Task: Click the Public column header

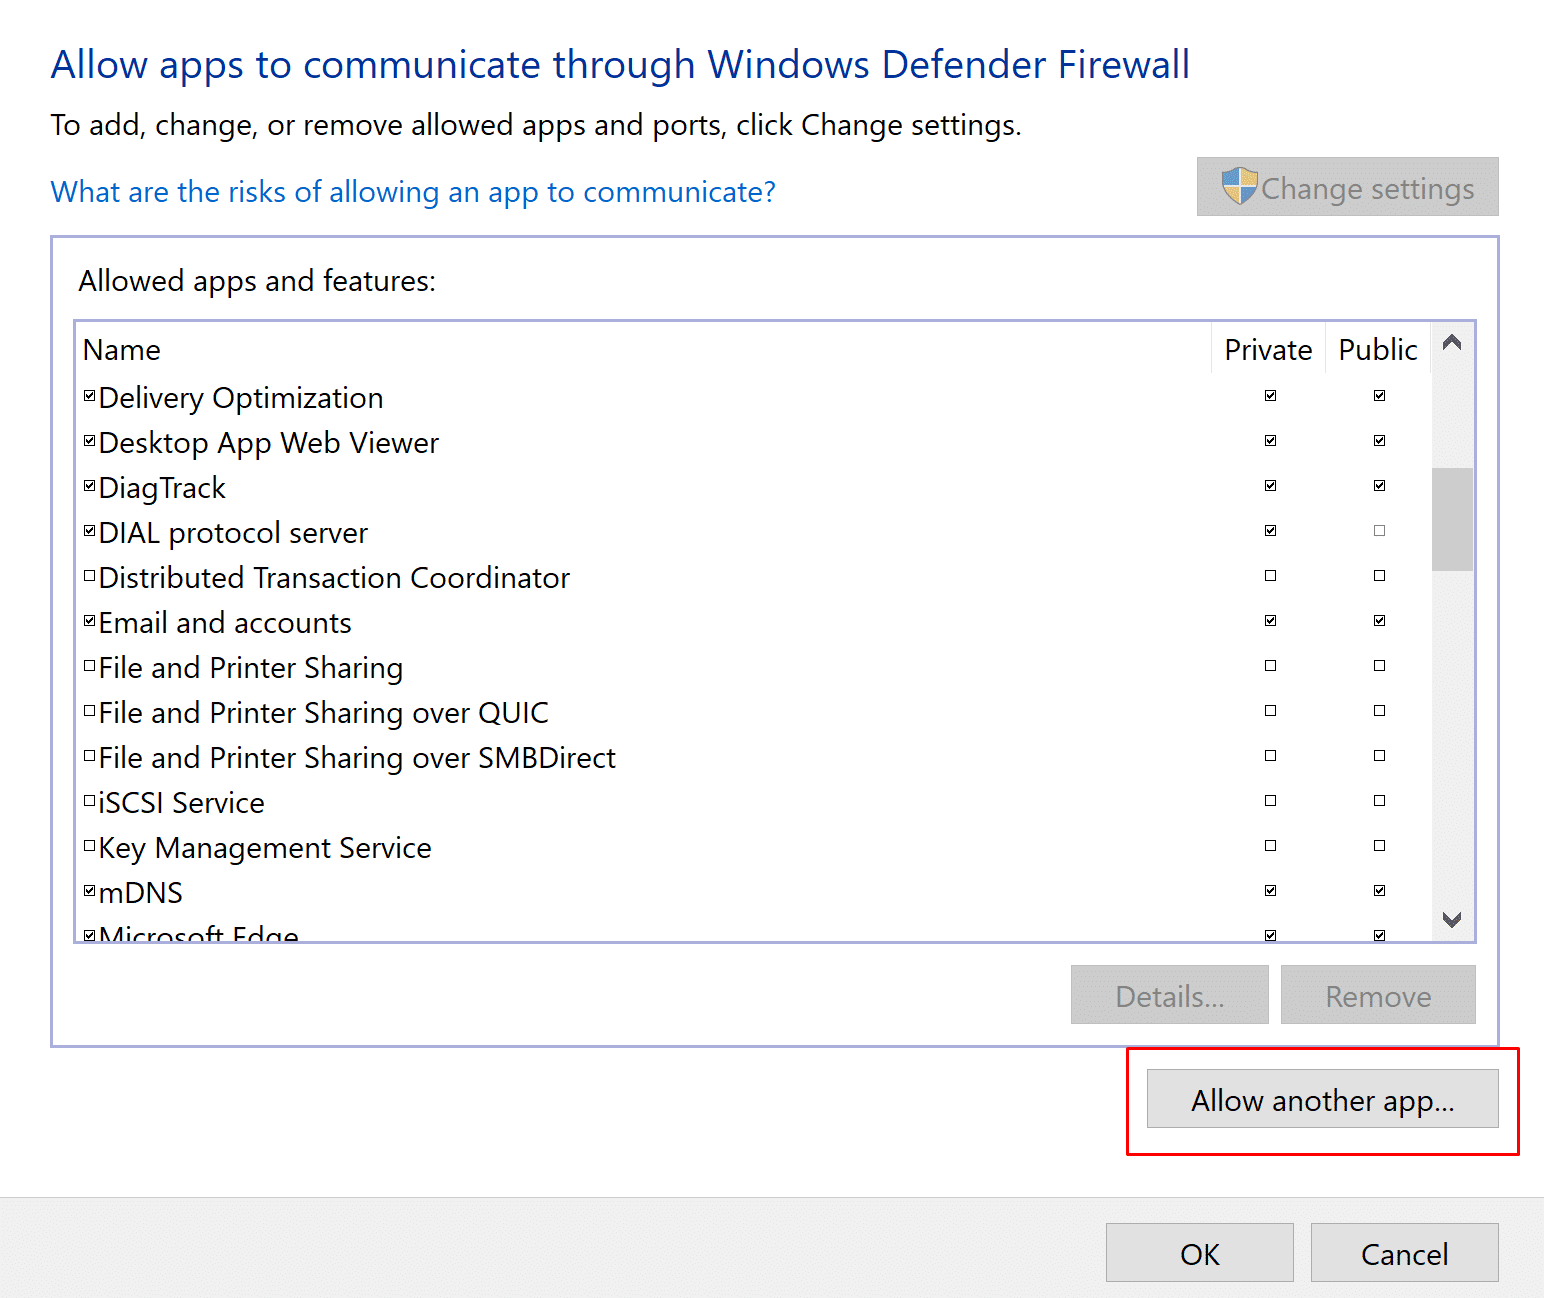Action: point(1377,350)
